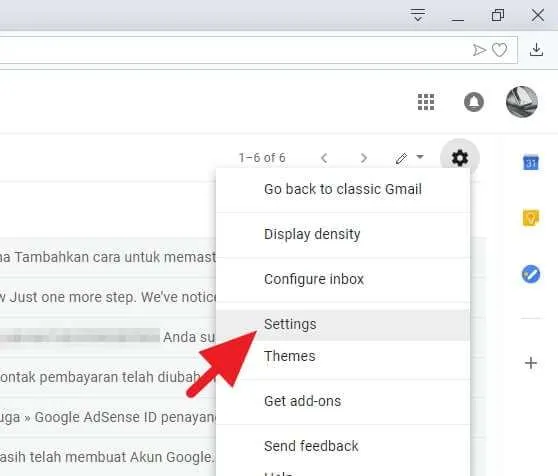The width and height of the screenshot is (558, 476).
Task: Click the browser download icon
Action: (x=536, y=49)
